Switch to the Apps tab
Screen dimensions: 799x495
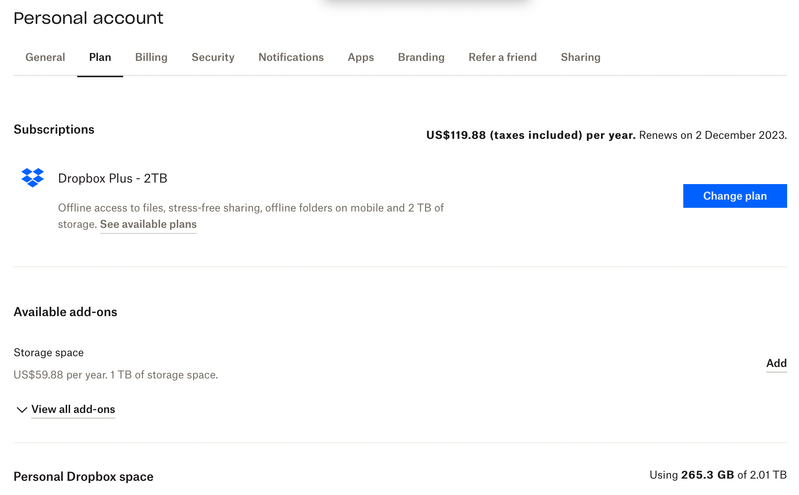click(361, 58)
